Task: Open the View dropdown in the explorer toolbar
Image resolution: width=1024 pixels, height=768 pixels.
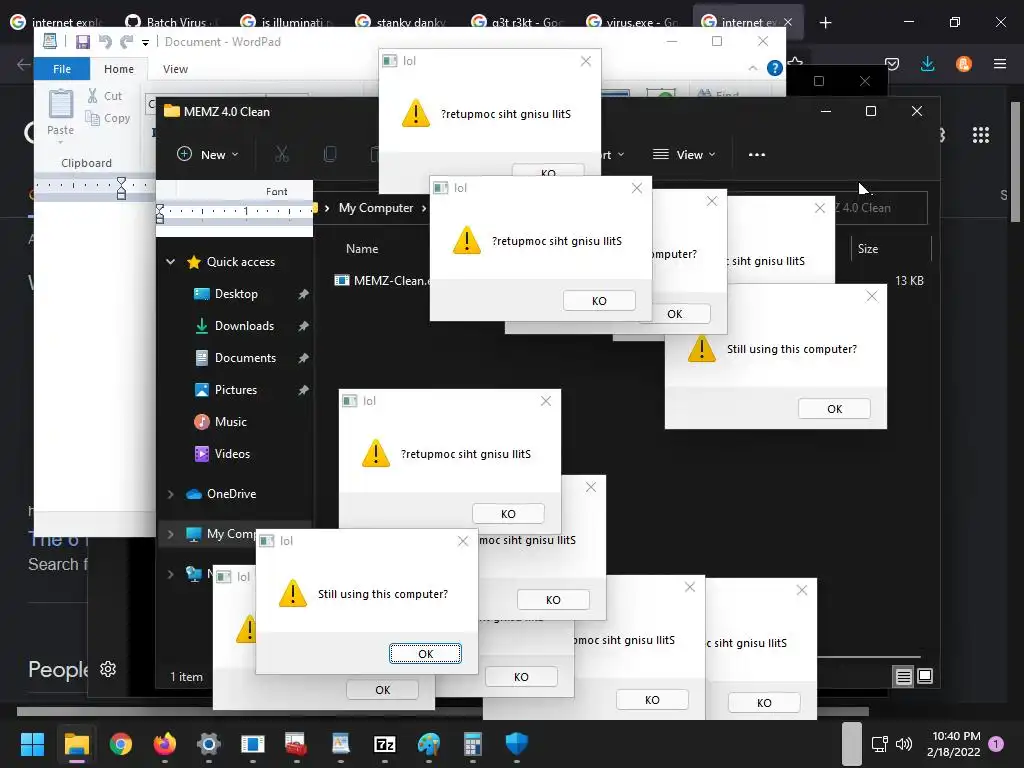Action: (x=684, y=155)
